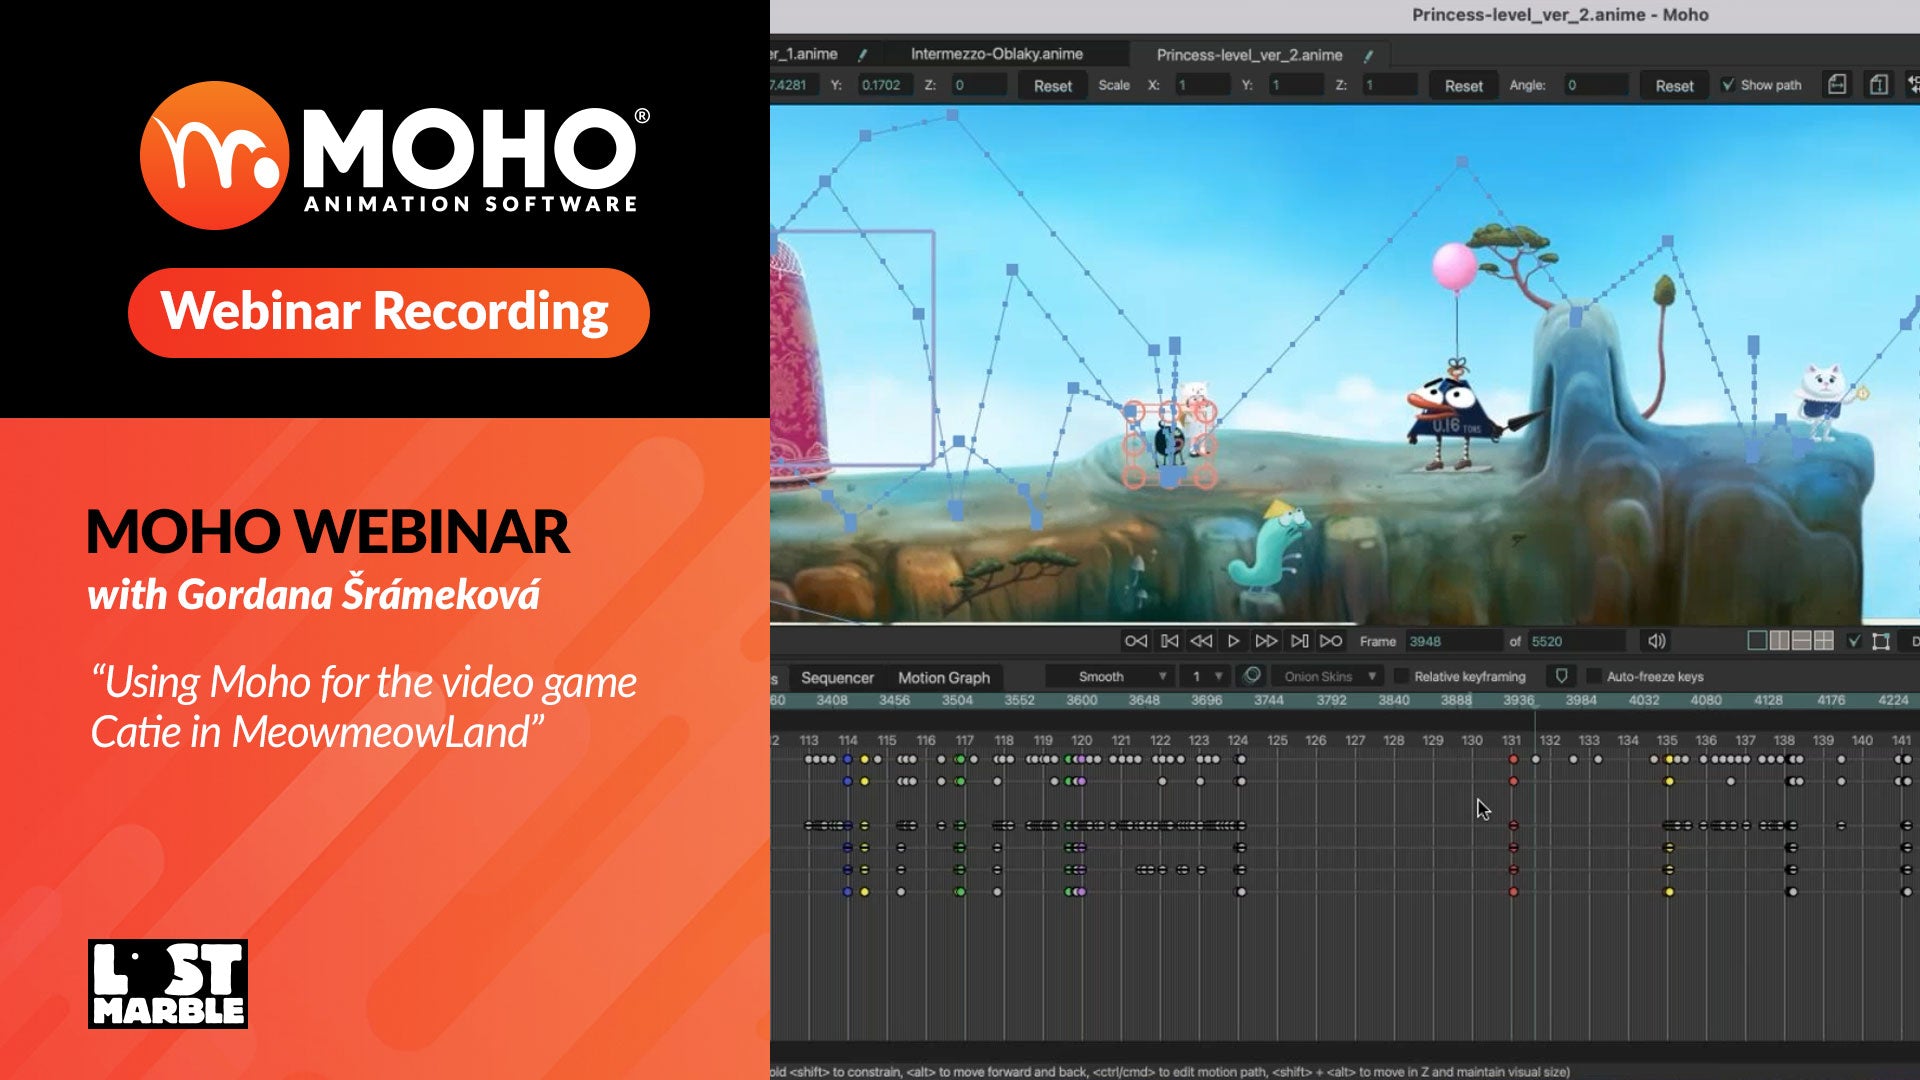Viewport: 1920px width, 1080px height.
Task: Toggle the onion skin circle icon
Action: (1251, 676)
